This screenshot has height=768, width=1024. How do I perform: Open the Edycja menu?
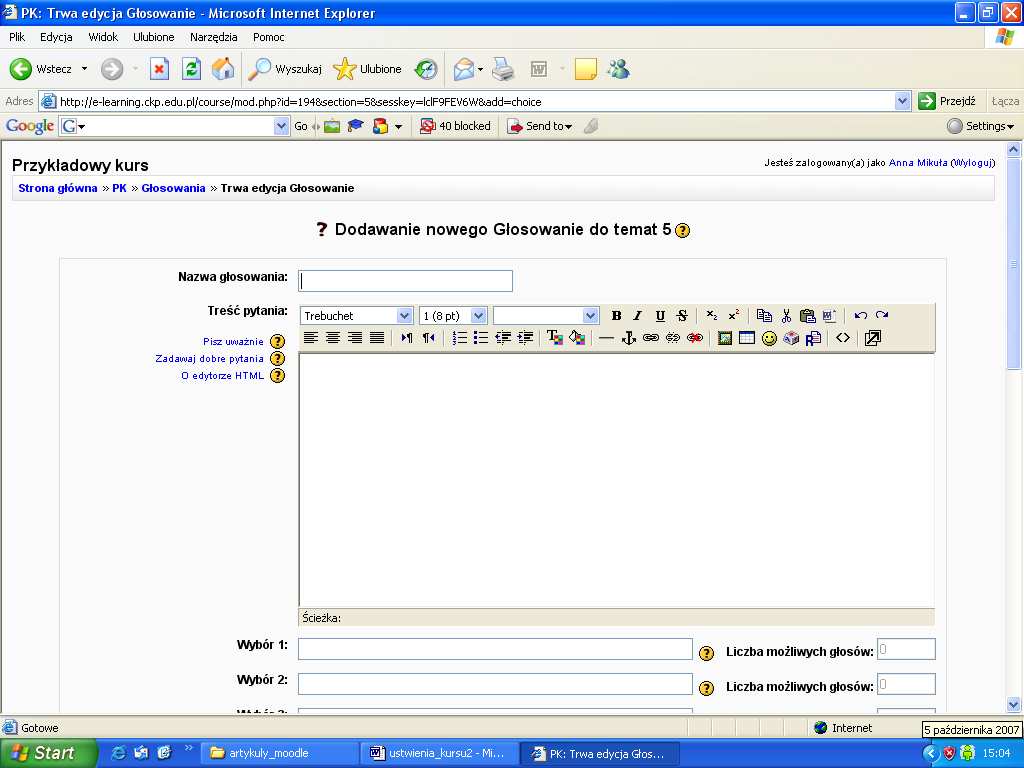(56, 37)
